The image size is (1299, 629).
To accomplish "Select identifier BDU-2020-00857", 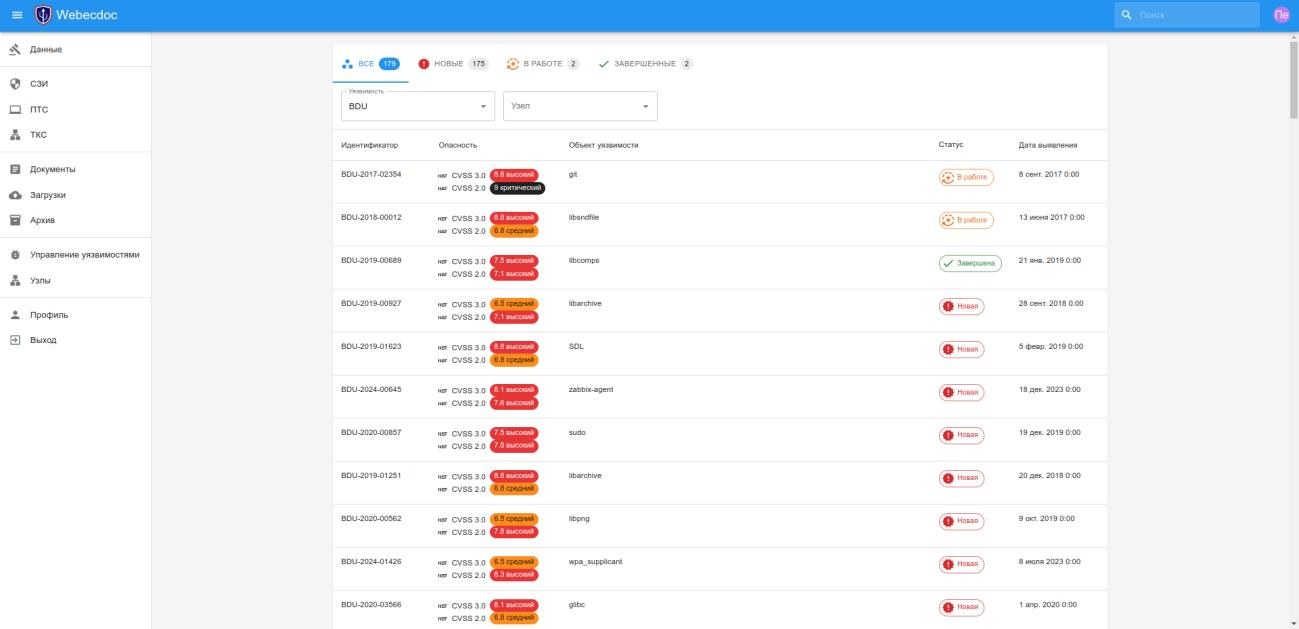I will tap(371, 433).
